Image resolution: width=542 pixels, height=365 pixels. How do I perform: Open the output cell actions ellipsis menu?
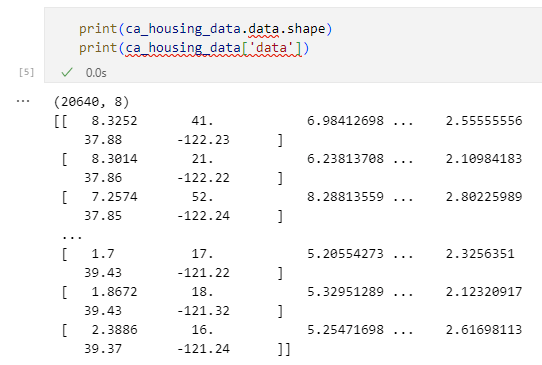pyautogui.click(x=23, y=101)
